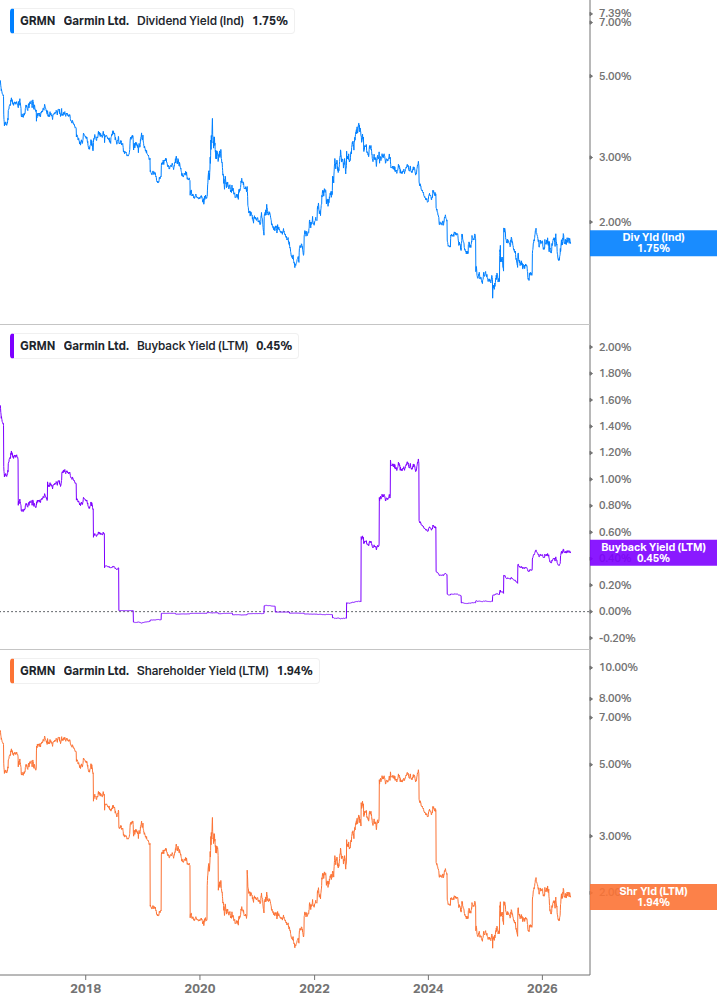Image resolution: width=717 pixels, height=1005 pixels.
Task: Click the 1.00% tick on the buyback yield axis
Action: (615, 479)
